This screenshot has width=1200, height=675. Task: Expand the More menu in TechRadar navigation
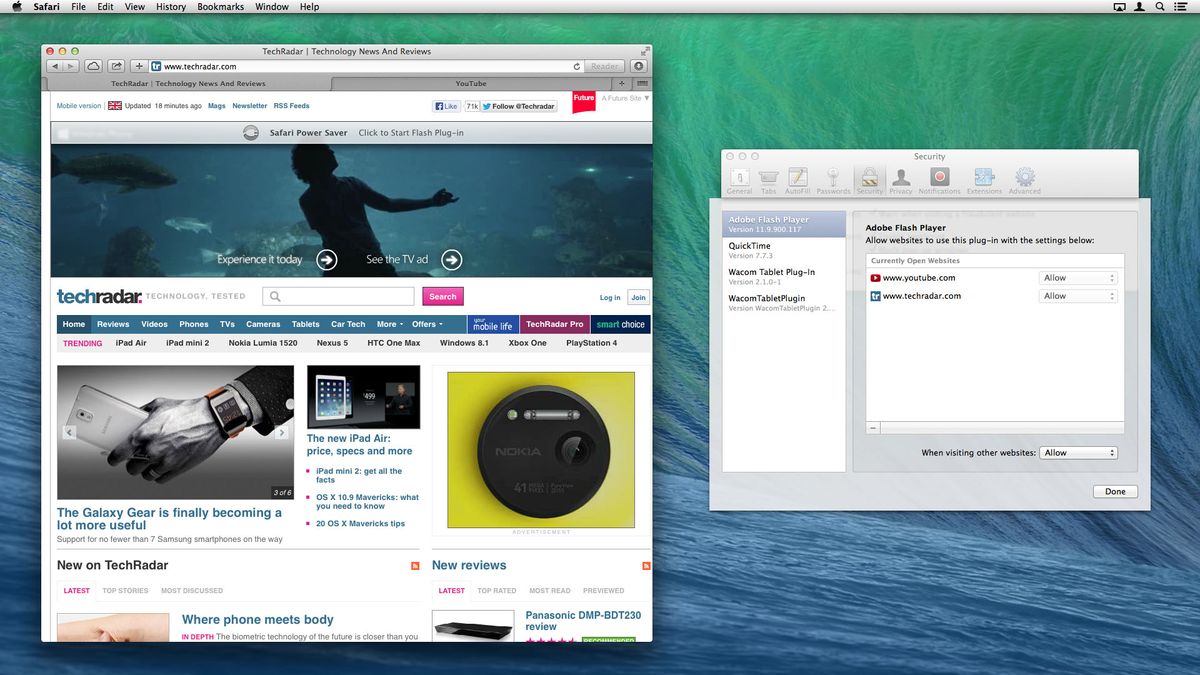[388, 324]
